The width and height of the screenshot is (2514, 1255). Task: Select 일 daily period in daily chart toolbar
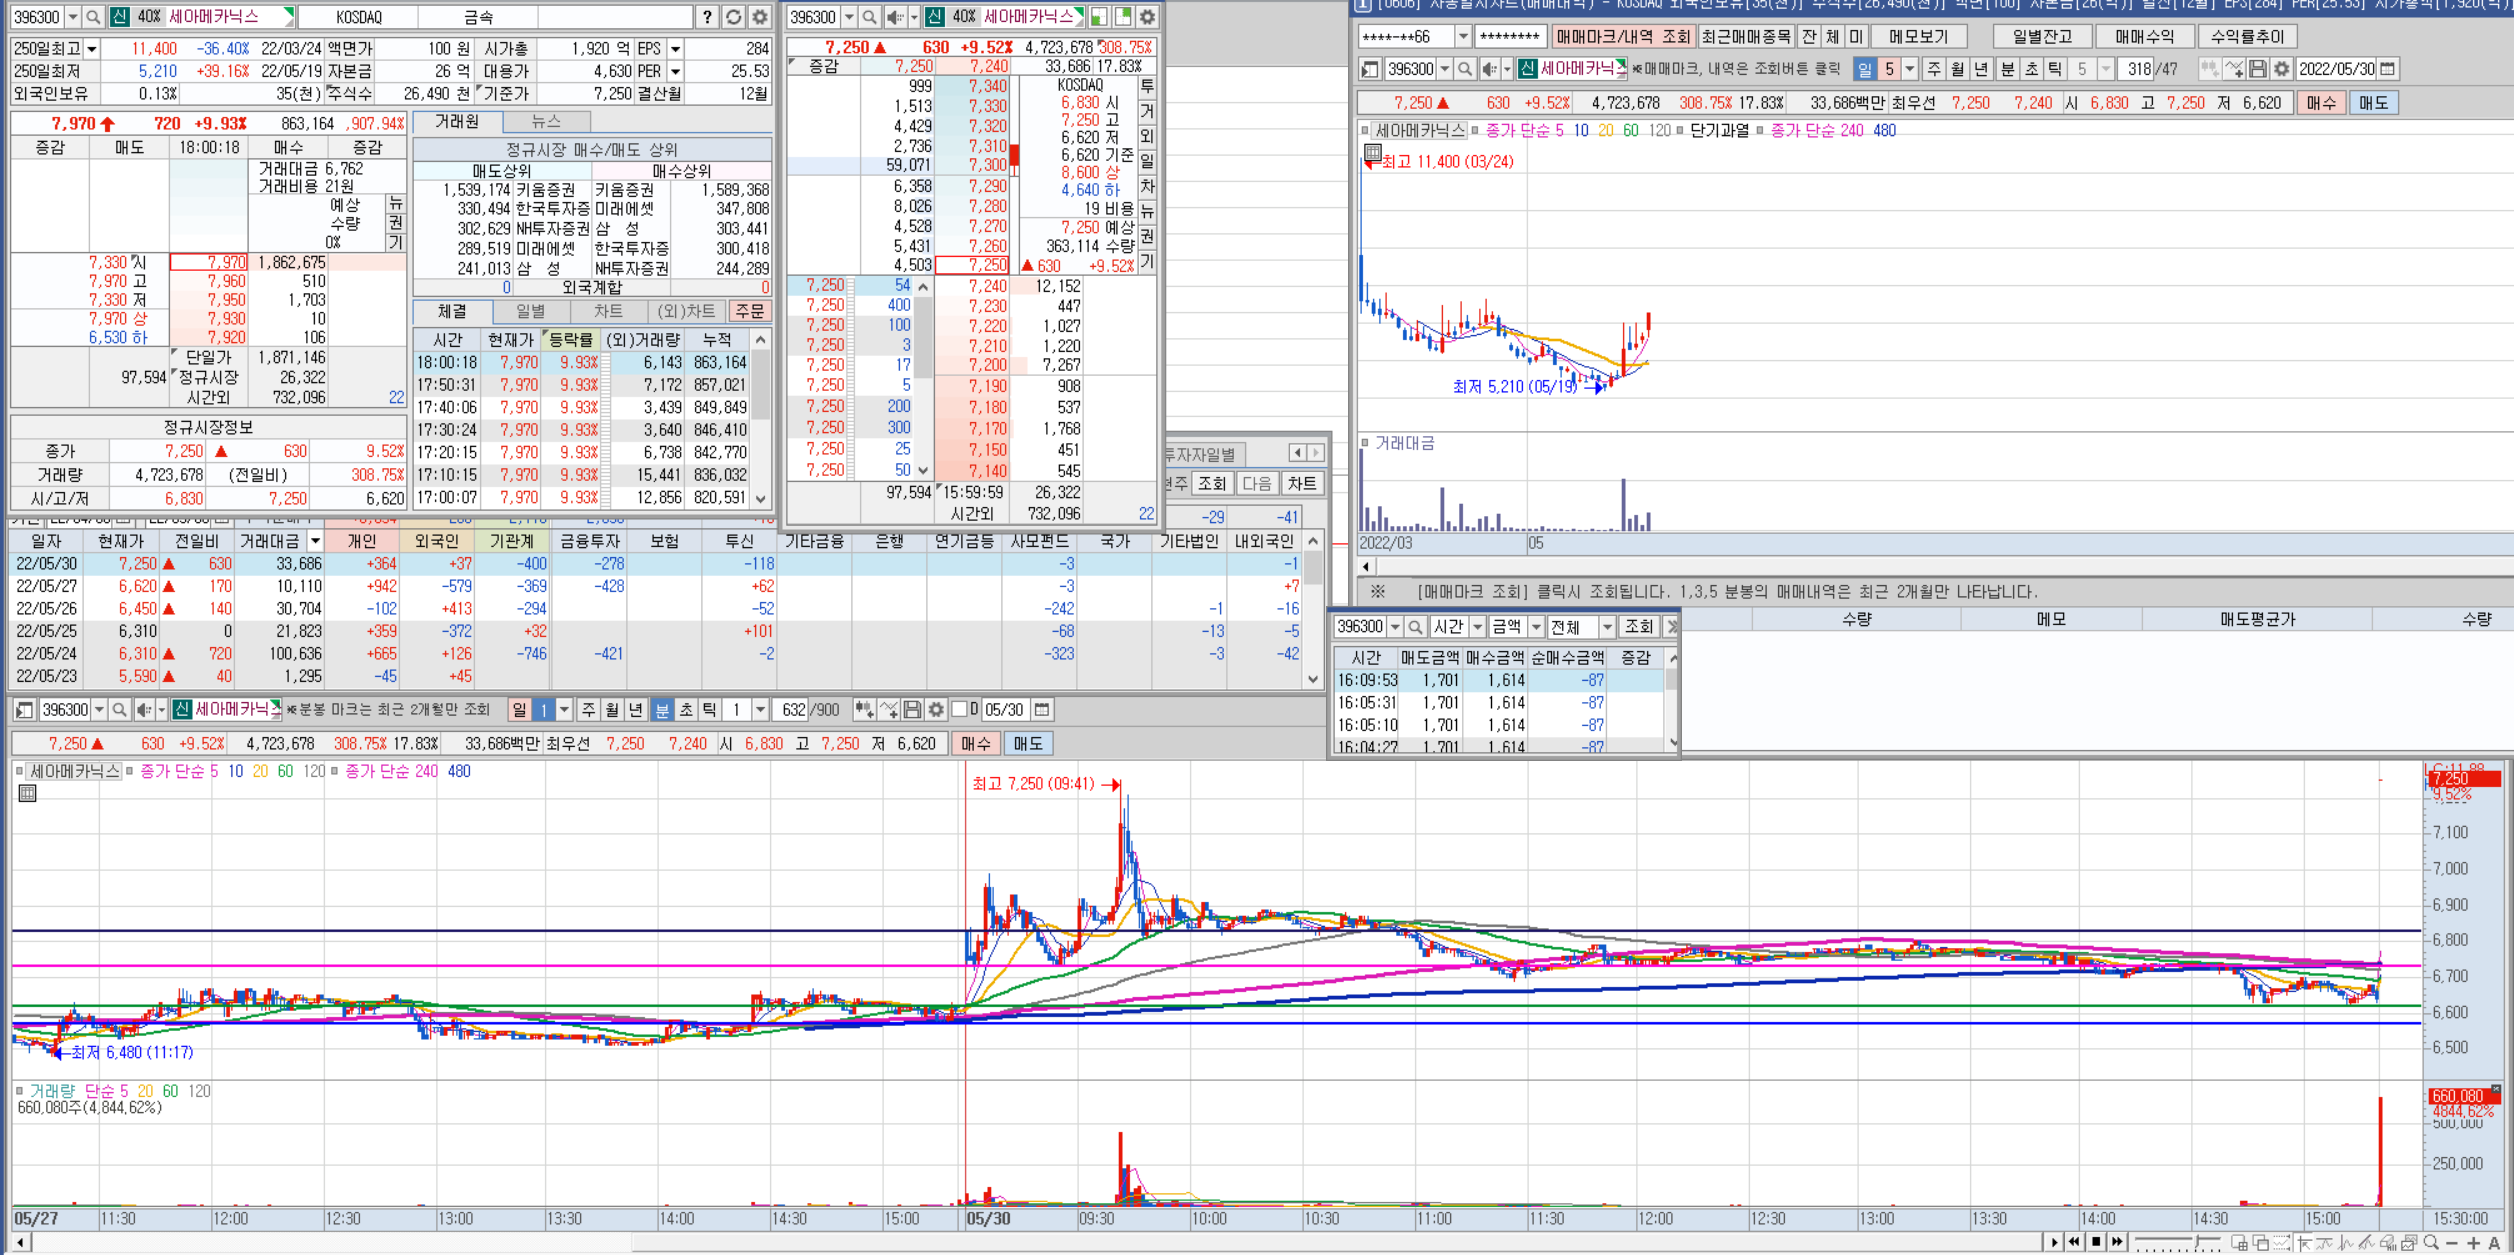coord(1865,69)
